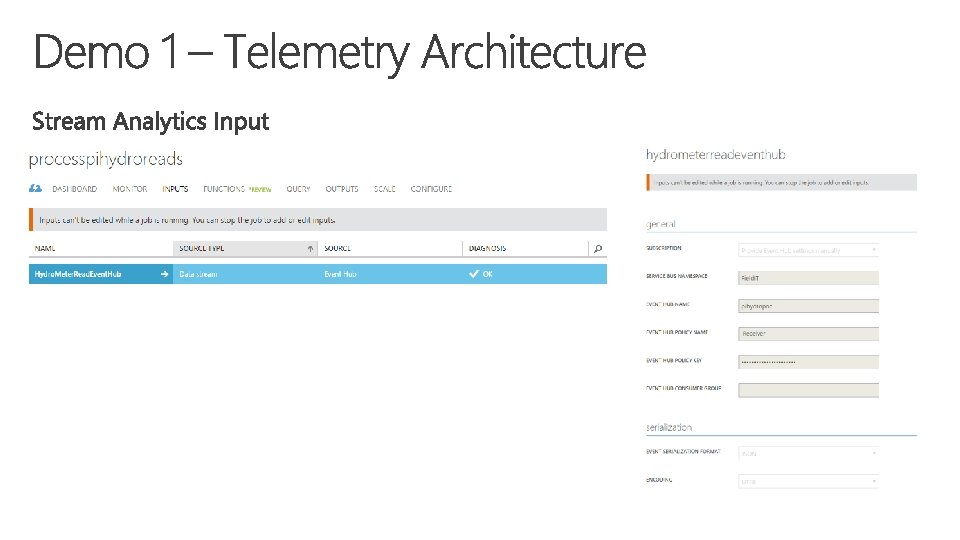The image size is (960, 540).
Task: Open the Outputs tab
Action: tap(342, 189)
